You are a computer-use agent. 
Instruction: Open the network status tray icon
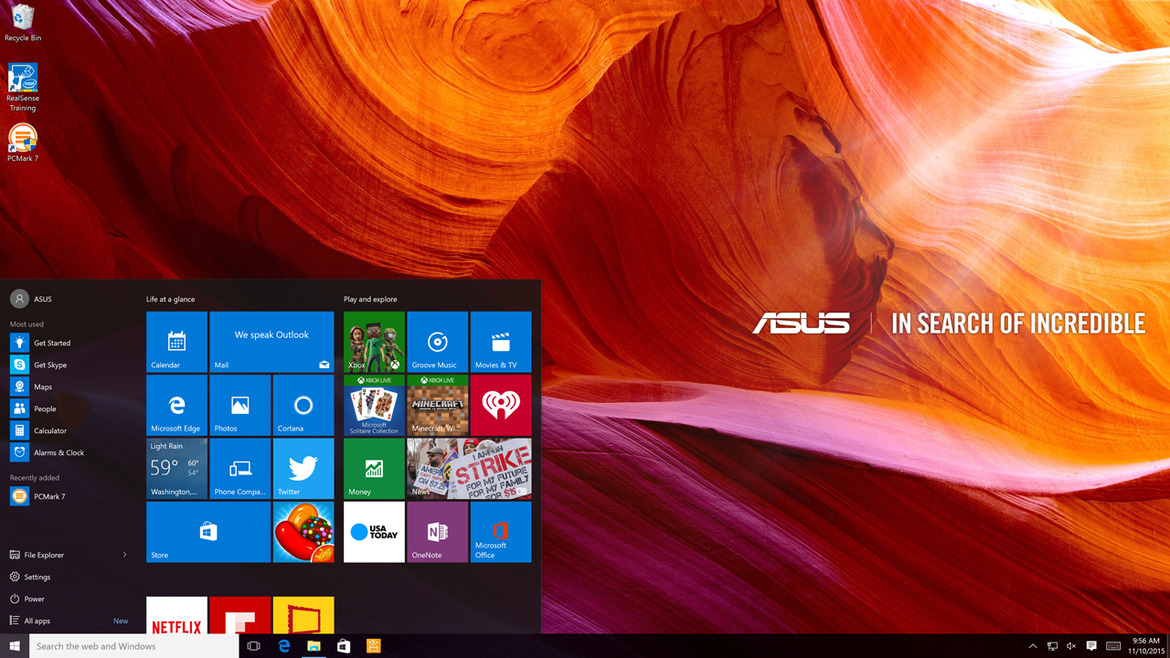pos(1052,646)
